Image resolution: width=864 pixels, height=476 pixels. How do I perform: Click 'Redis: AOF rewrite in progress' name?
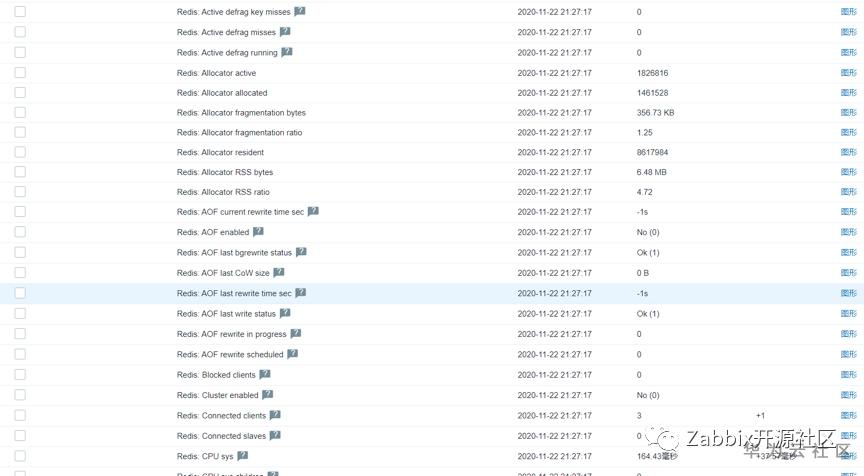click(231, 334)
